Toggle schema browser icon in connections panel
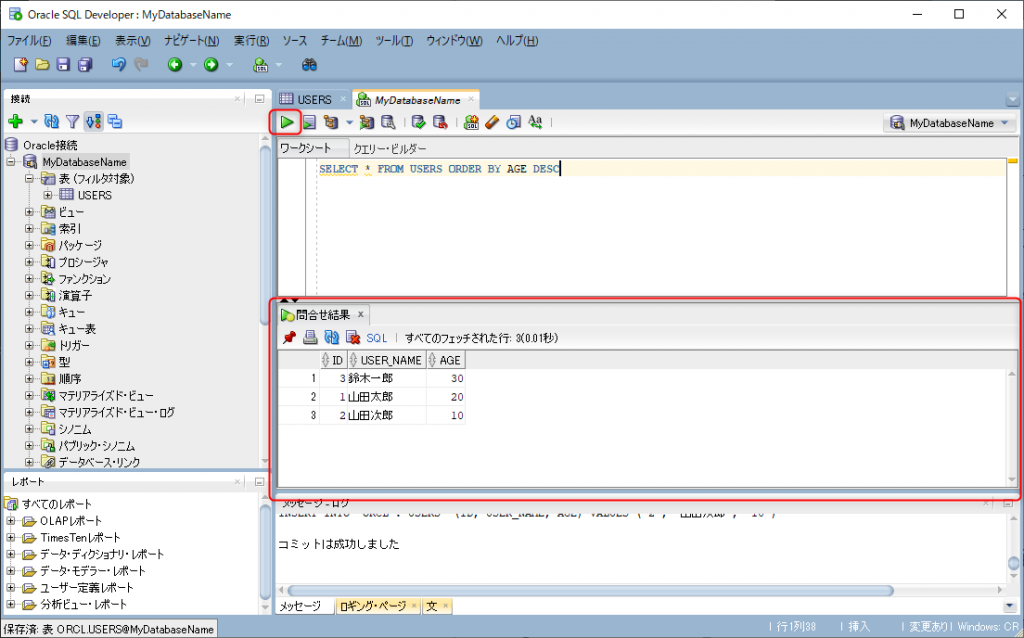 (93, 121)
